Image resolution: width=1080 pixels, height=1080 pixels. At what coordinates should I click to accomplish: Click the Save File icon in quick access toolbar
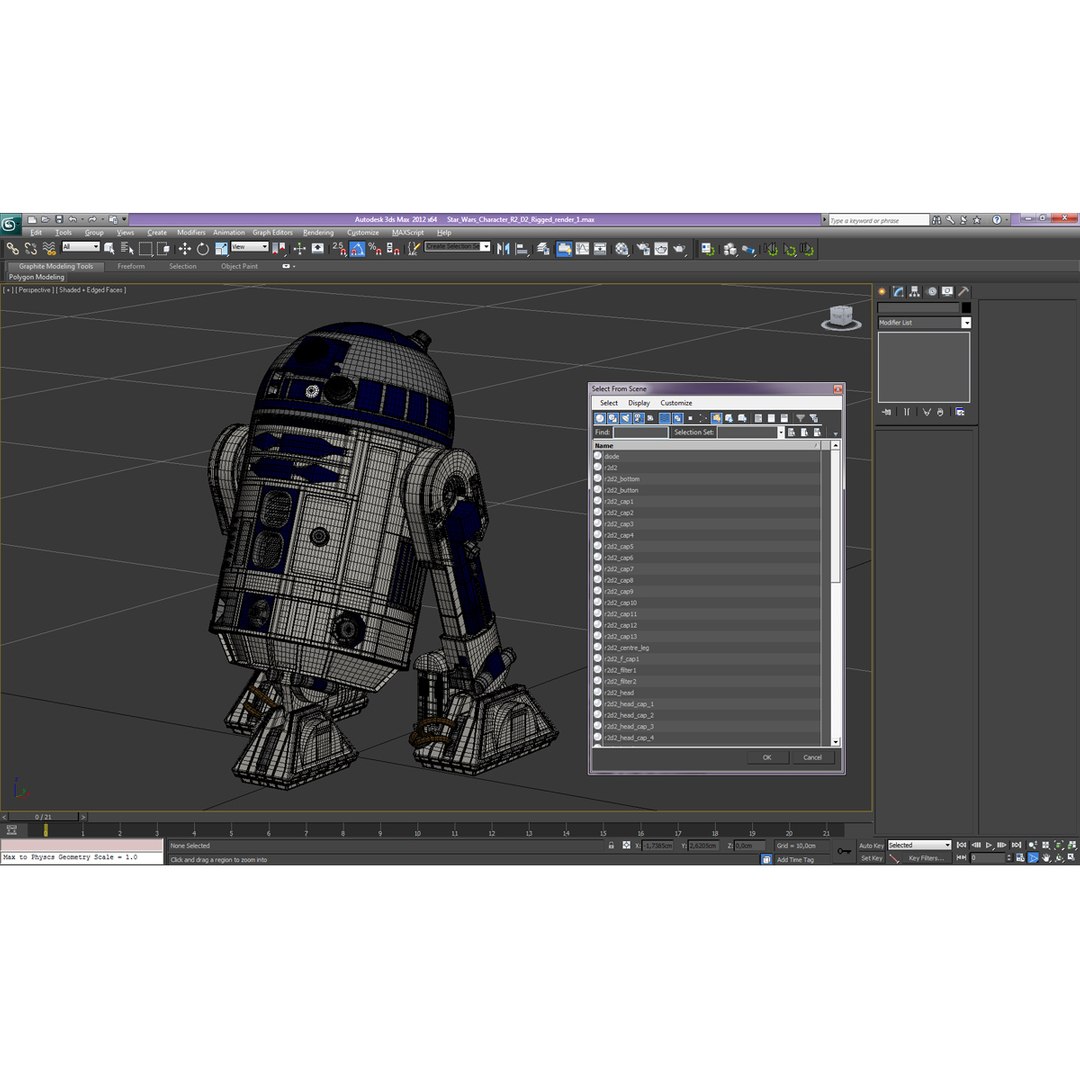tap(59, 220)
